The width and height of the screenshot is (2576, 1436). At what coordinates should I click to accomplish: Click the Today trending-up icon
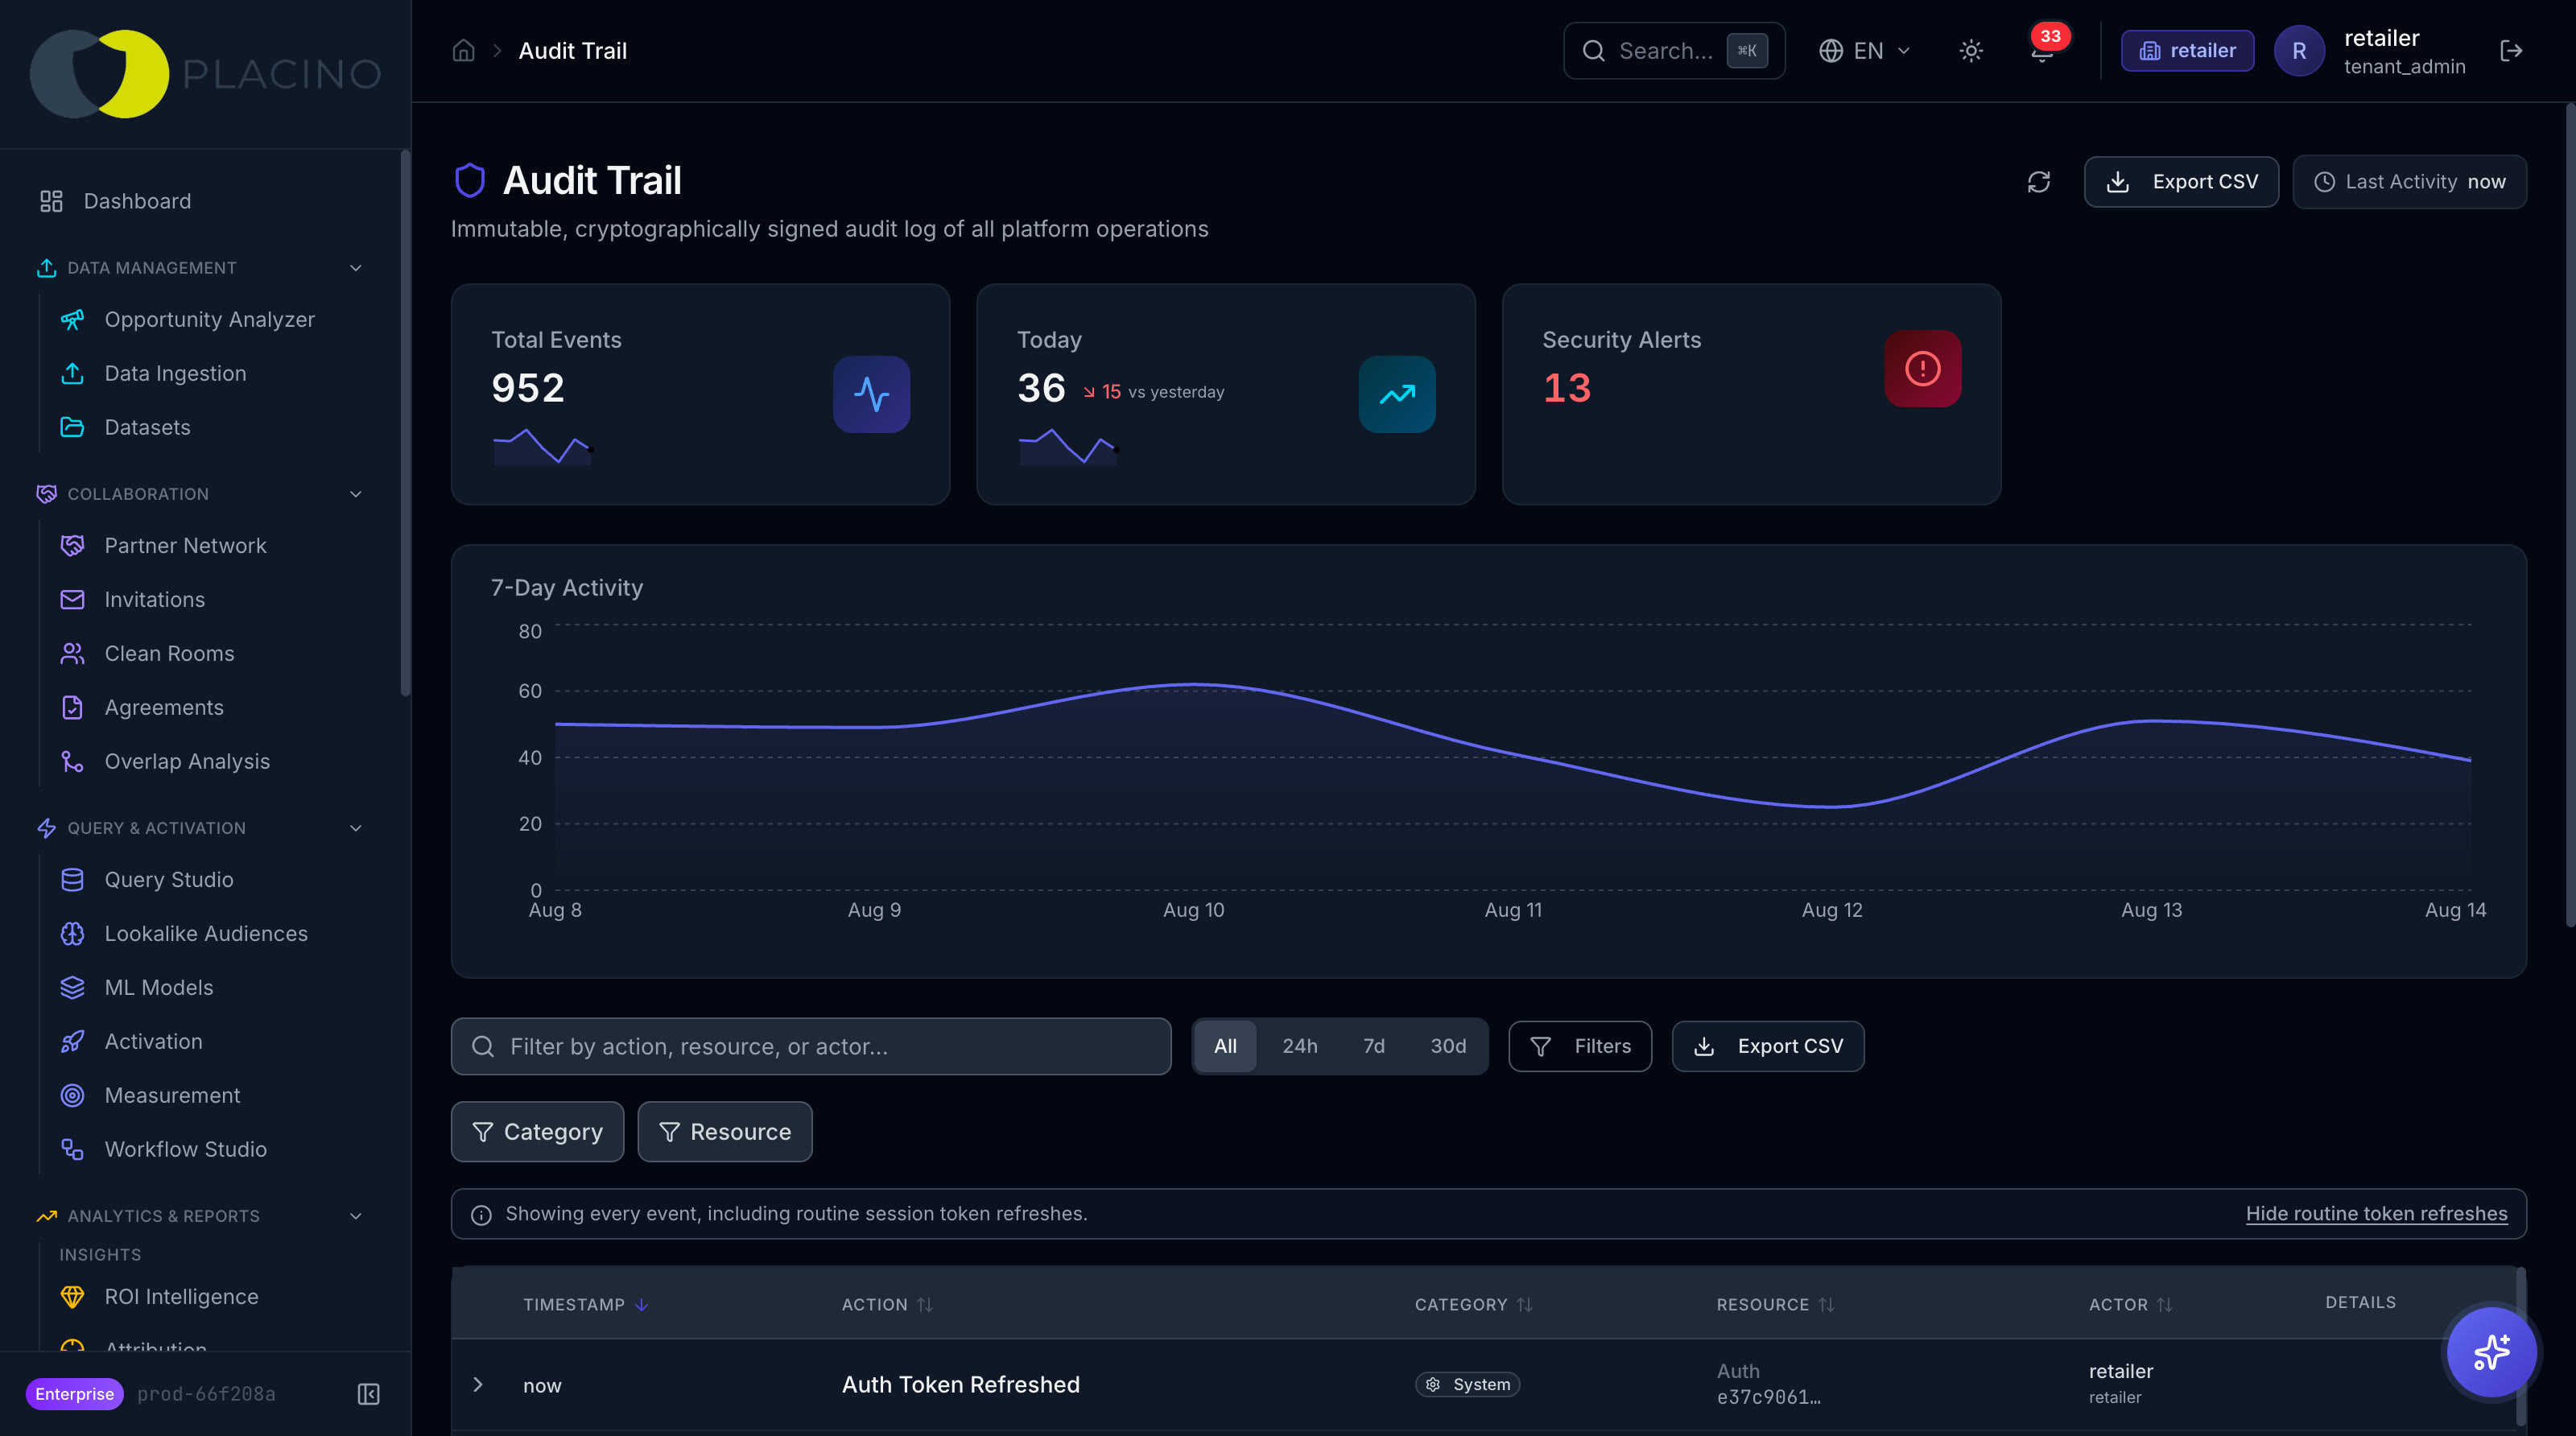coord(1397,394)
